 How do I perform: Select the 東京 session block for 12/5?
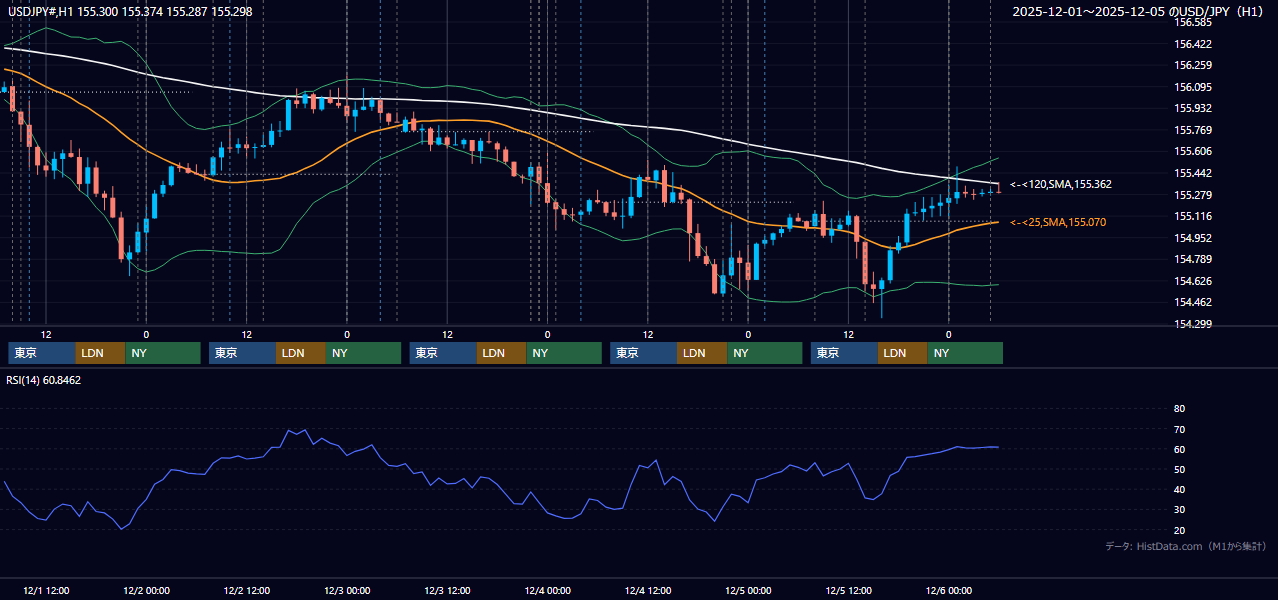click(x=845, y=353)
